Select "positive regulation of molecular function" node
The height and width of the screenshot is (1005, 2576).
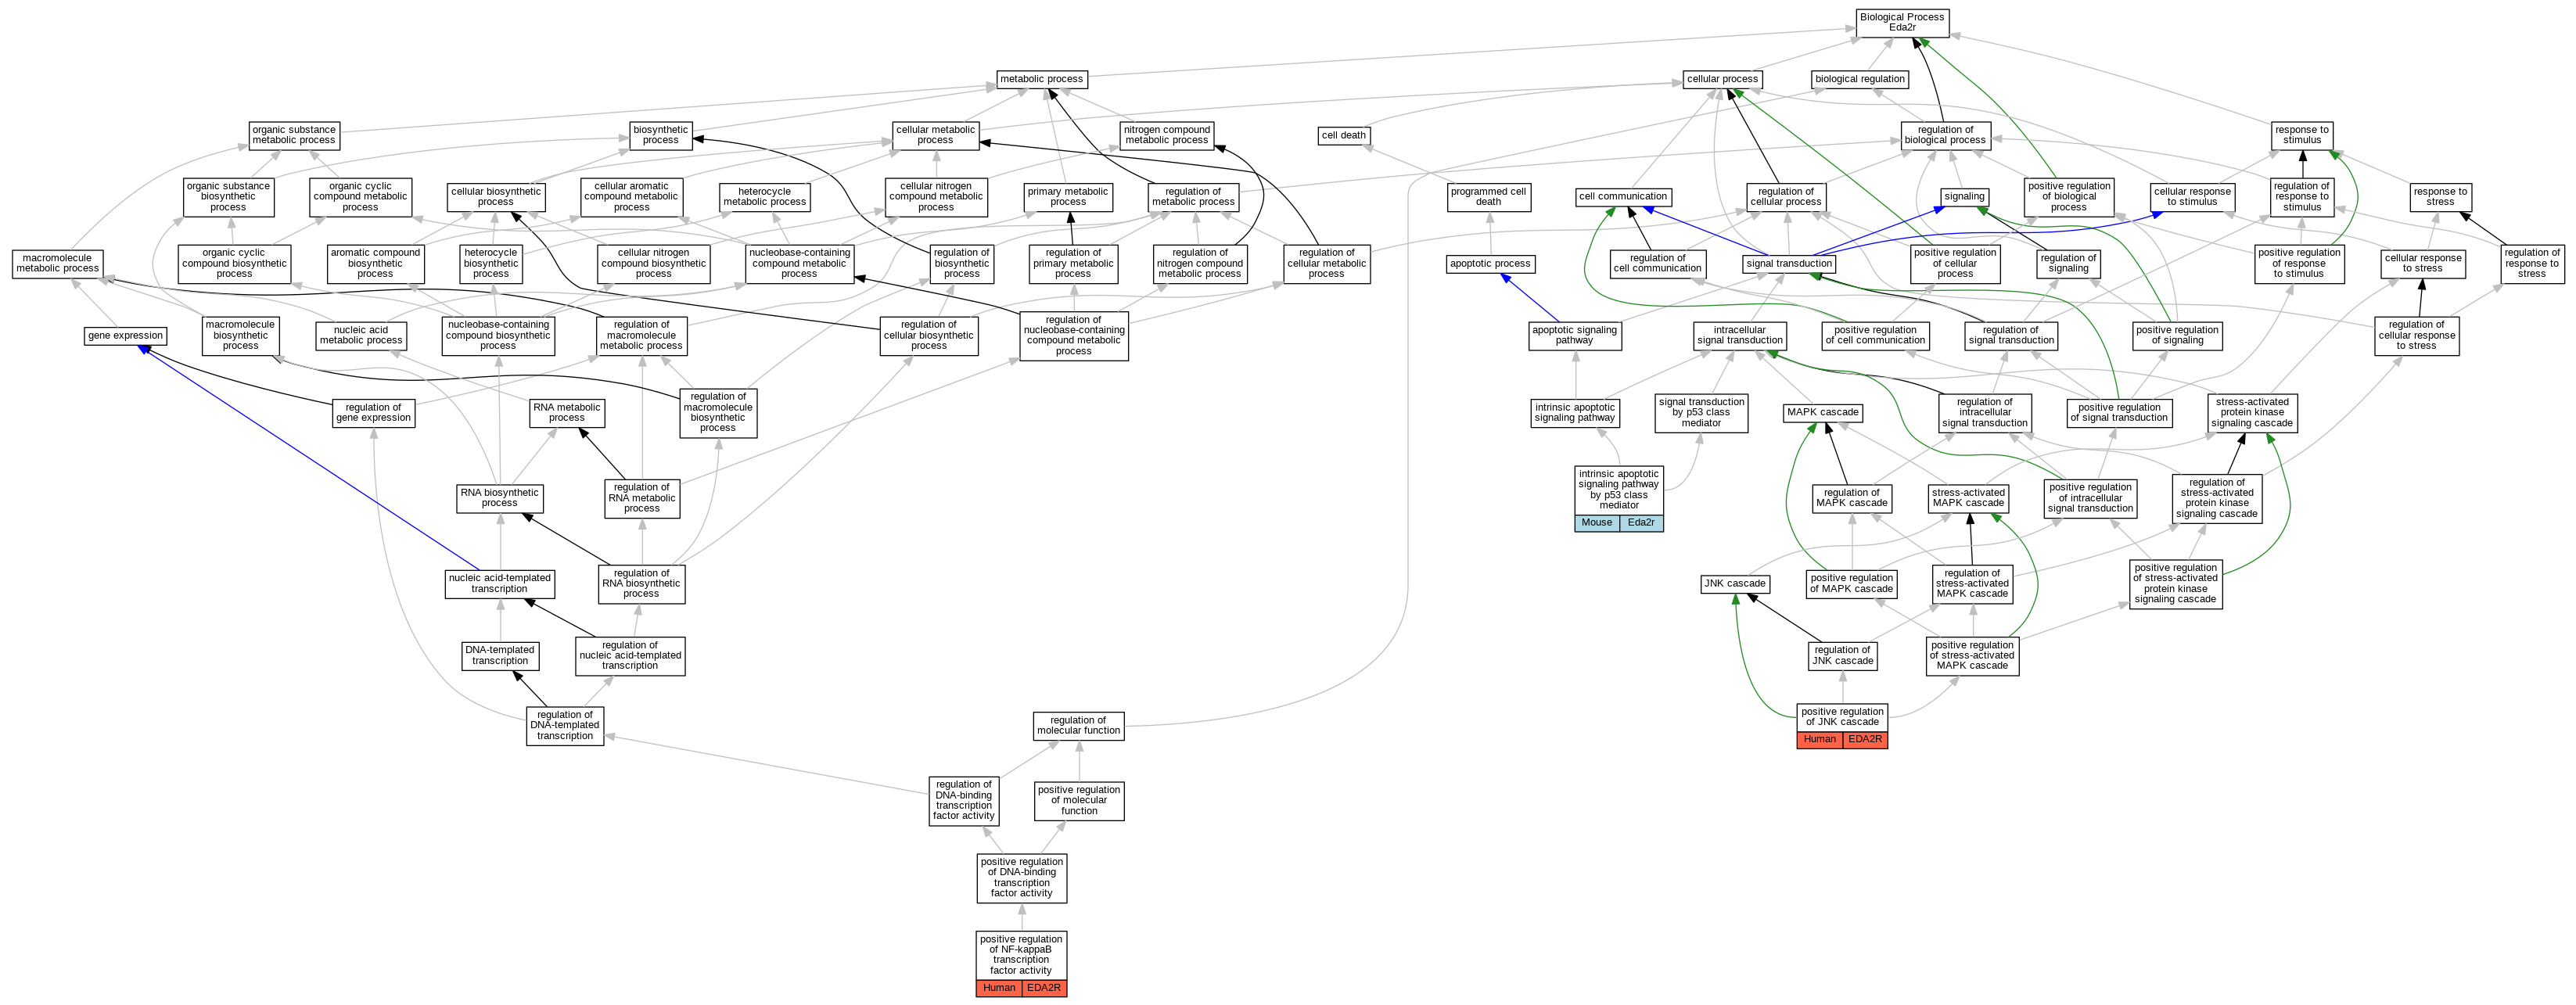[1079, 801]
